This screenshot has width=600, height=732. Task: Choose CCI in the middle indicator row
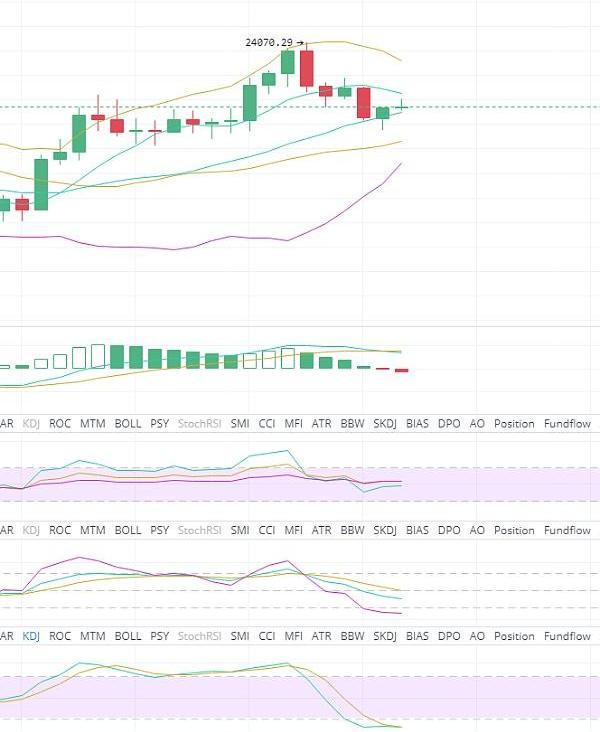[x=267, y=530]
